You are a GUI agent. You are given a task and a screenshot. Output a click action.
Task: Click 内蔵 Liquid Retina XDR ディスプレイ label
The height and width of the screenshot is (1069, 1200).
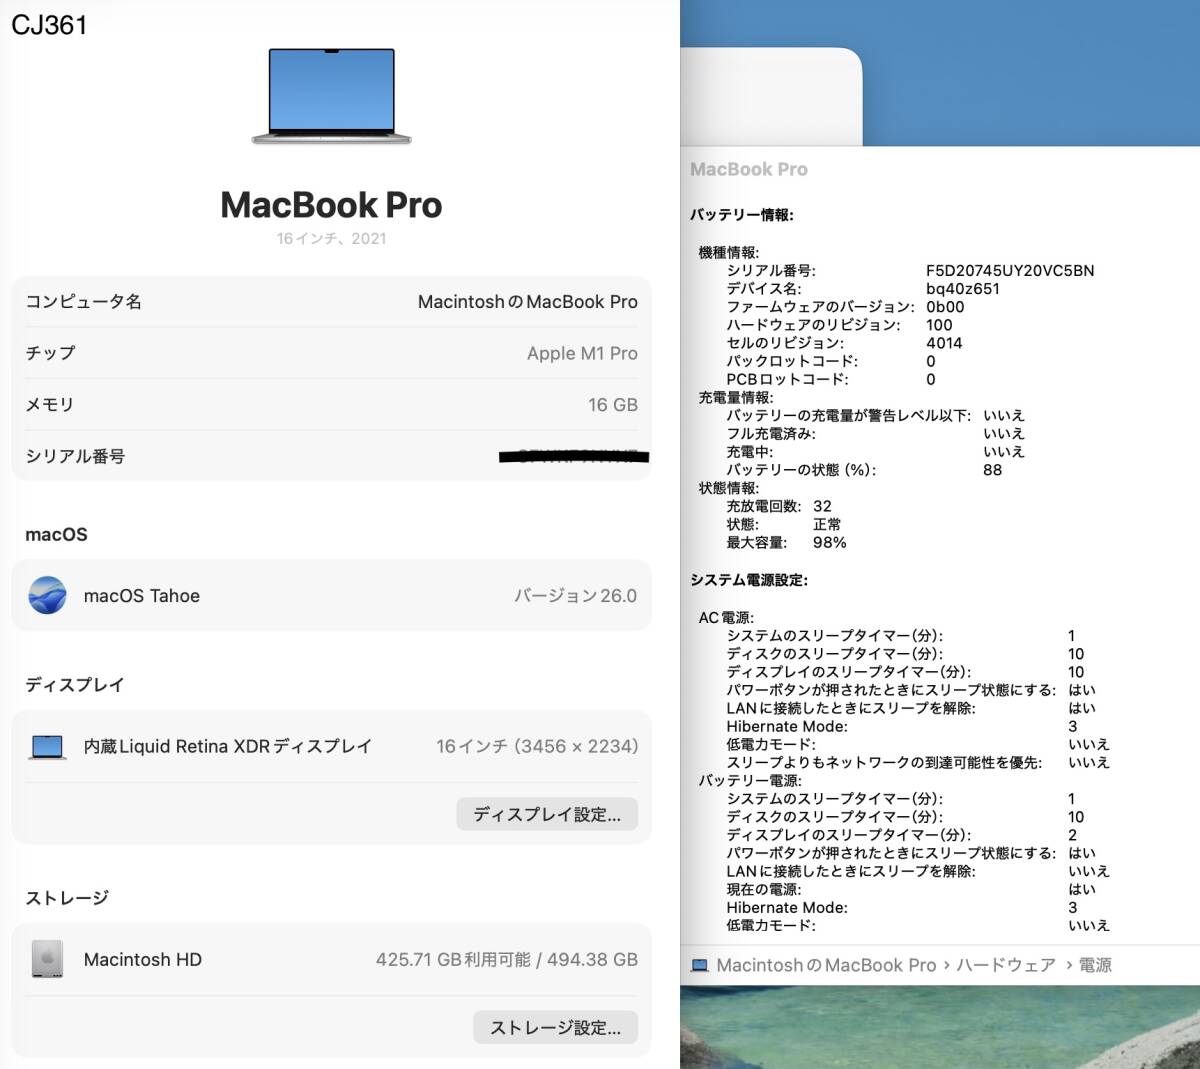[228, 747]
